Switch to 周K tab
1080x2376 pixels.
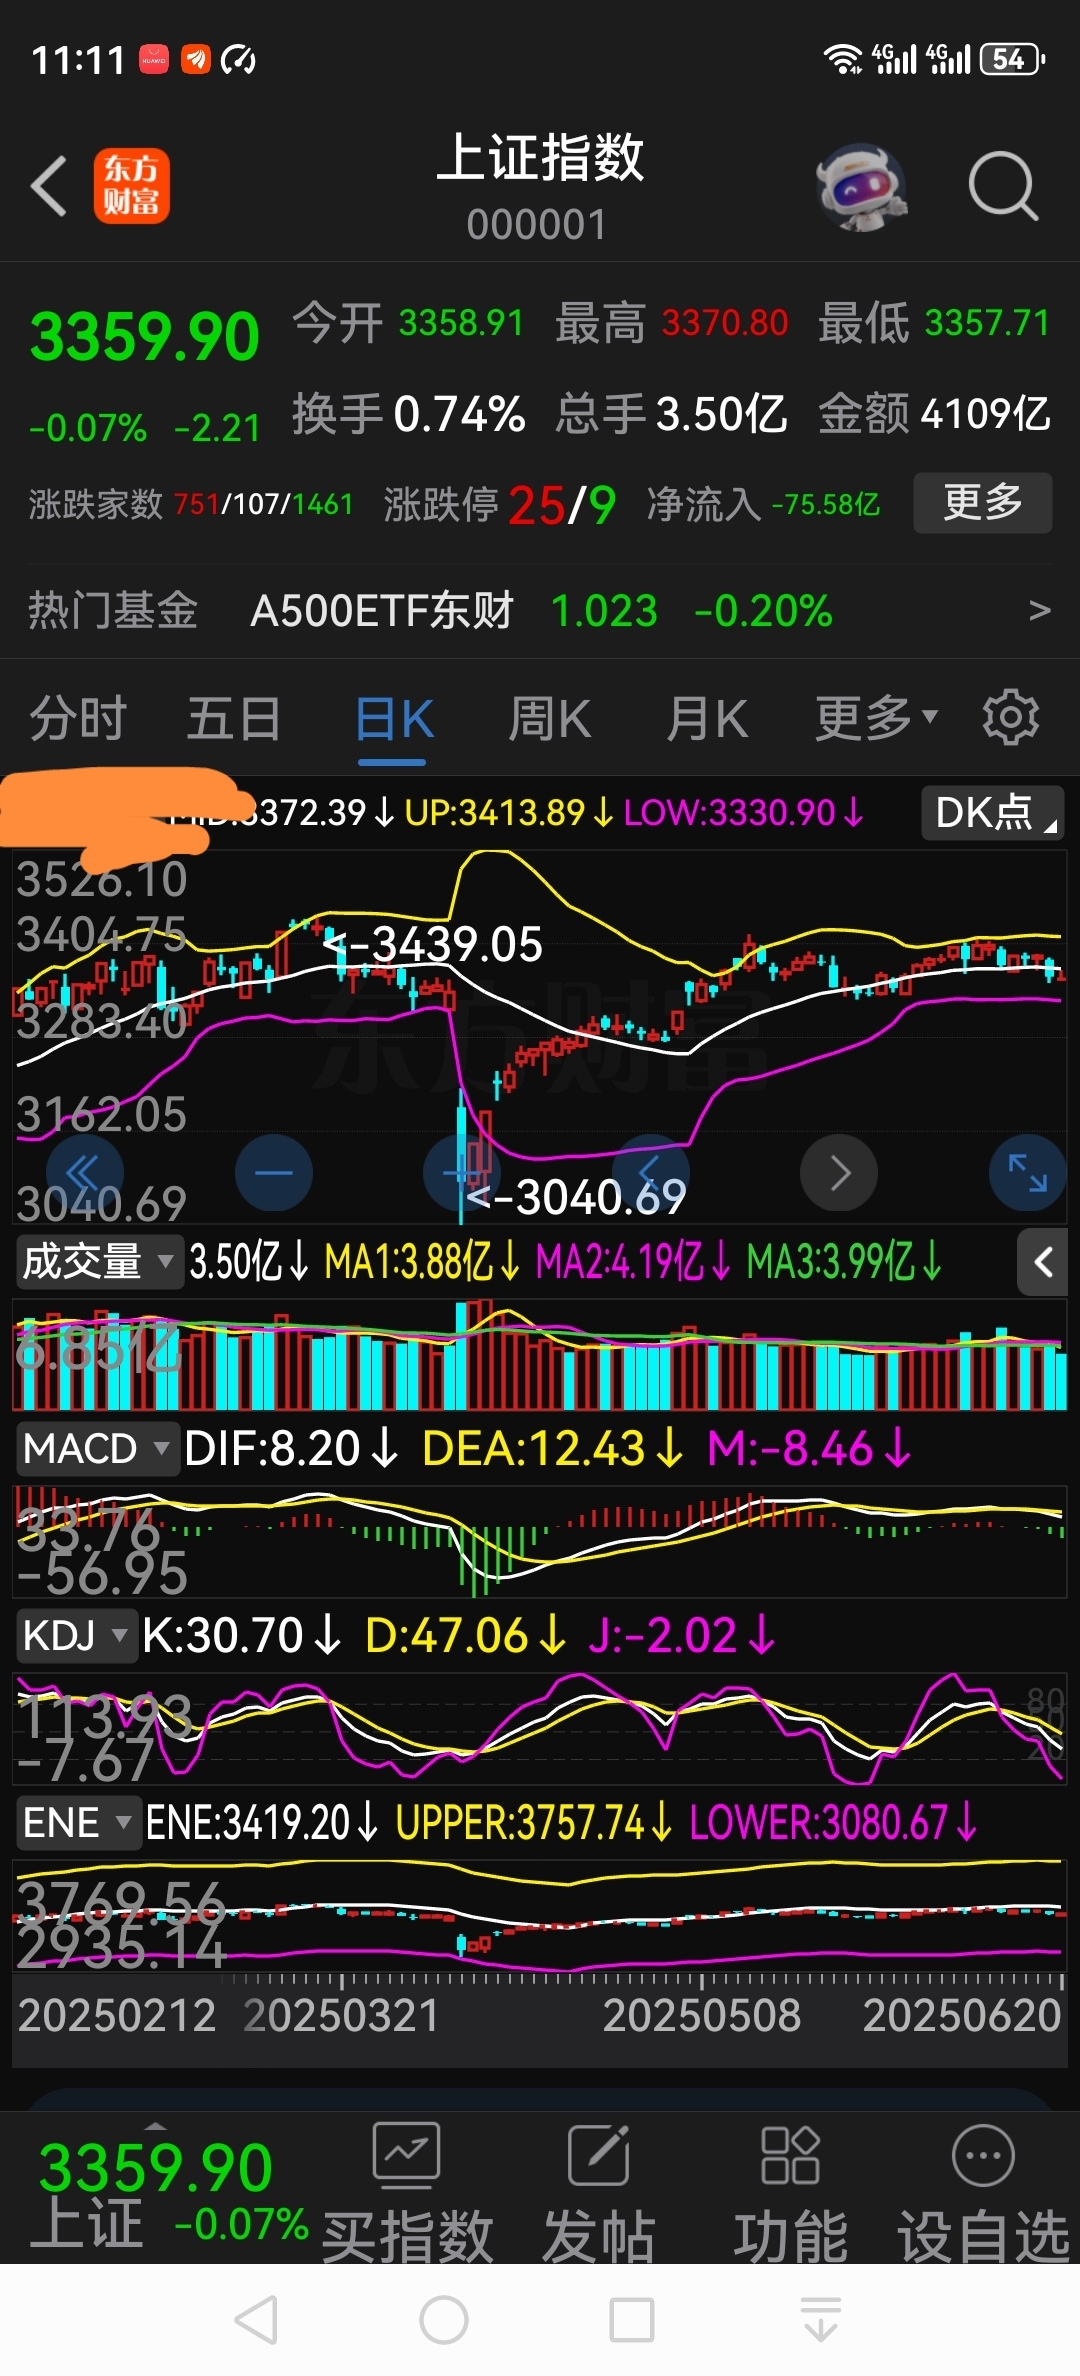click(549, 718)
